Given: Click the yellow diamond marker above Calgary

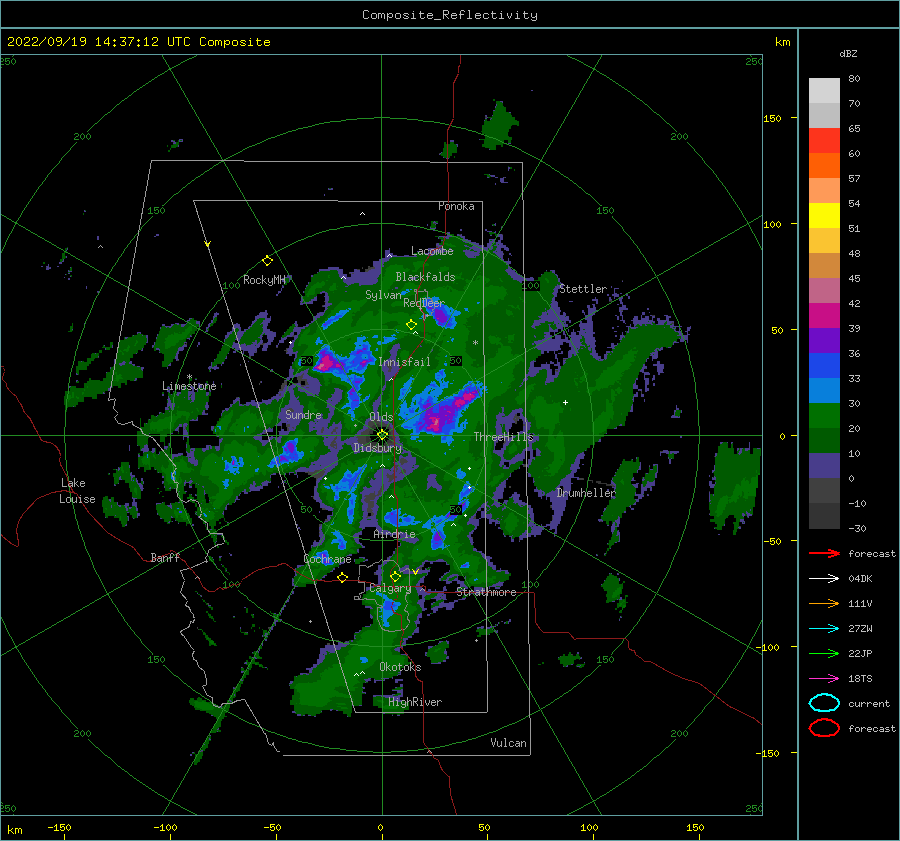Looking at the screenshot, I should pyautogui.click(x=395, y=576).
